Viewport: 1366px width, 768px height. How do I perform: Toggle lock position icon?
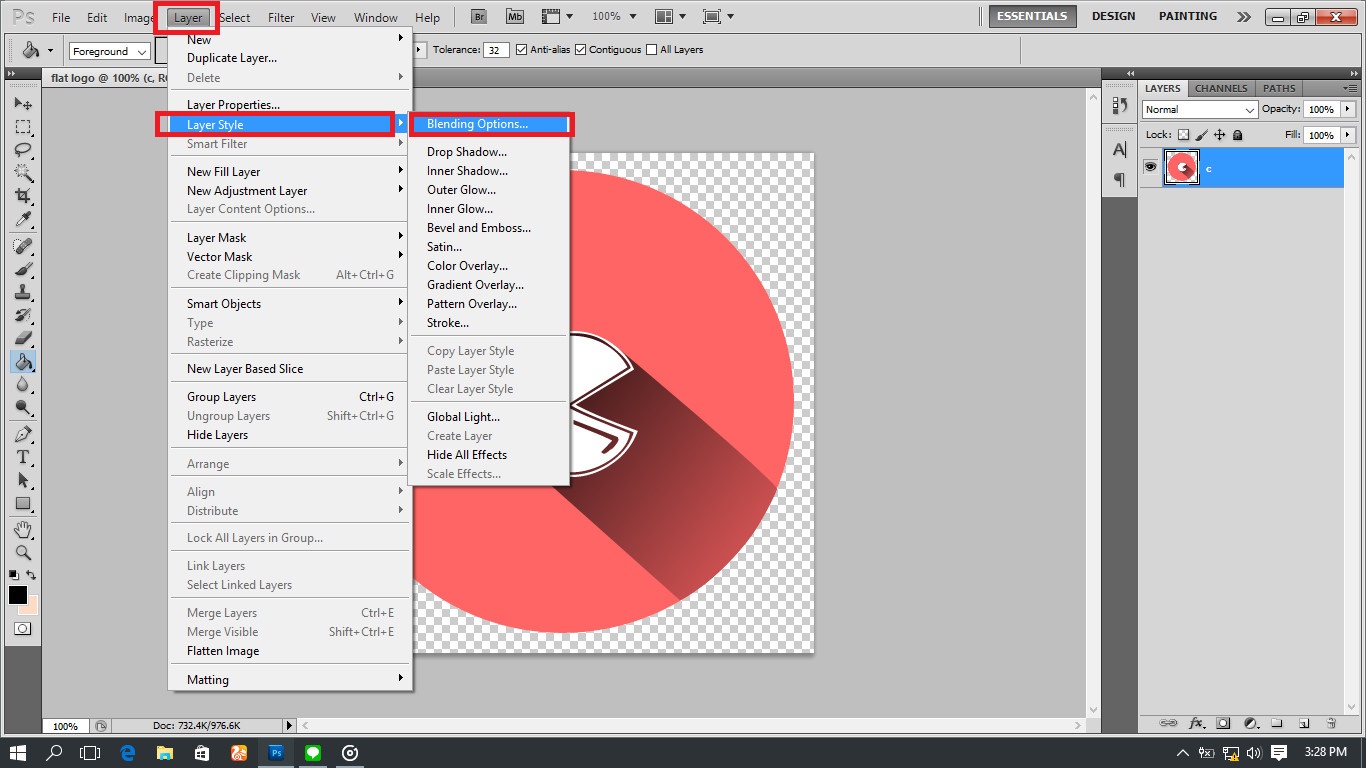(1219, 135)
